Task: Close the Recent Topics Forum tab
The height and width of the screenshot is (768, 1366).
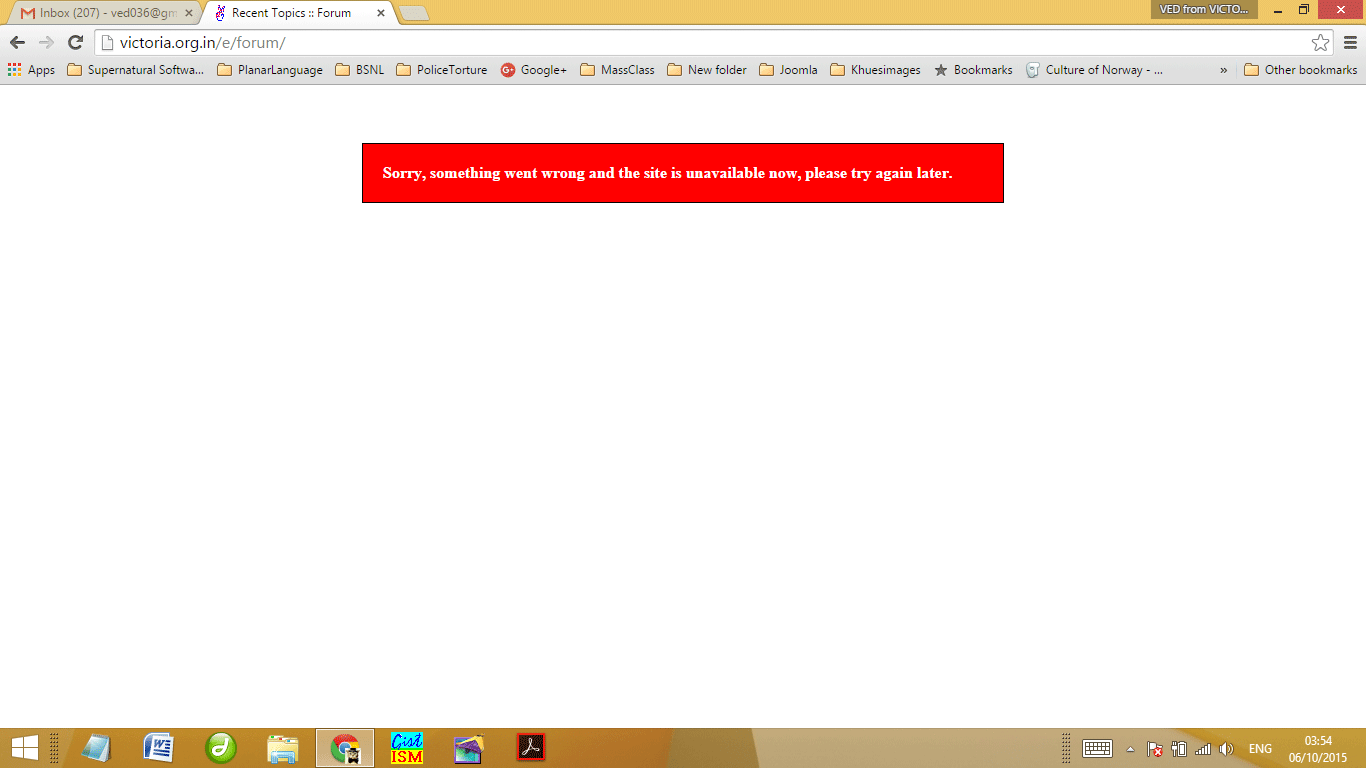Action: coord(381,13)
